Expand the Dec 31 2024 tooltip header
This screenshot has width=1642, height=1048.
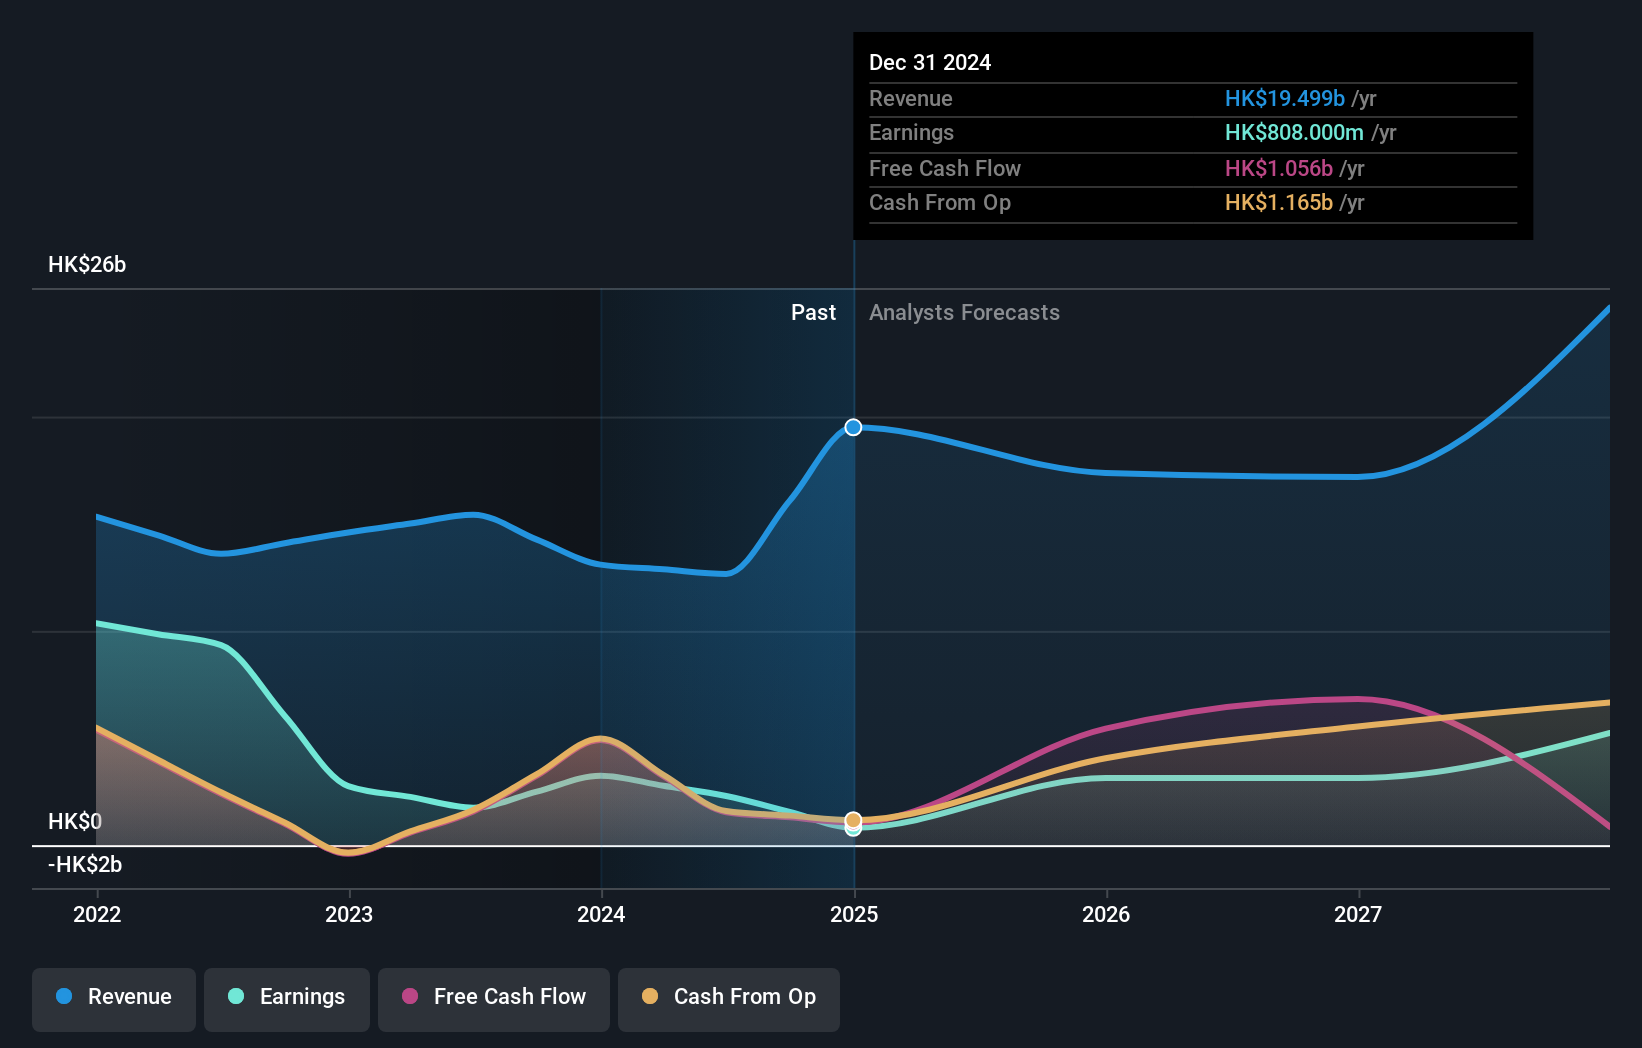pyautogui.click(x=930, y=62)
